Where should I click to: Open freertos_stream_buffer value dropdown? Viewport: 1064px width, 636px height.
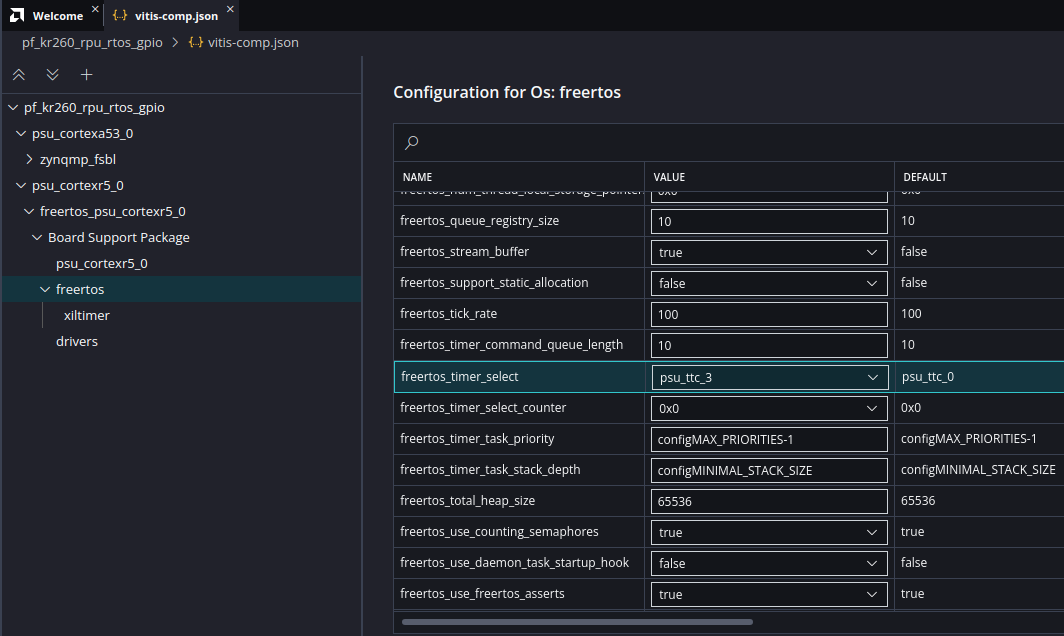point(769,252)
